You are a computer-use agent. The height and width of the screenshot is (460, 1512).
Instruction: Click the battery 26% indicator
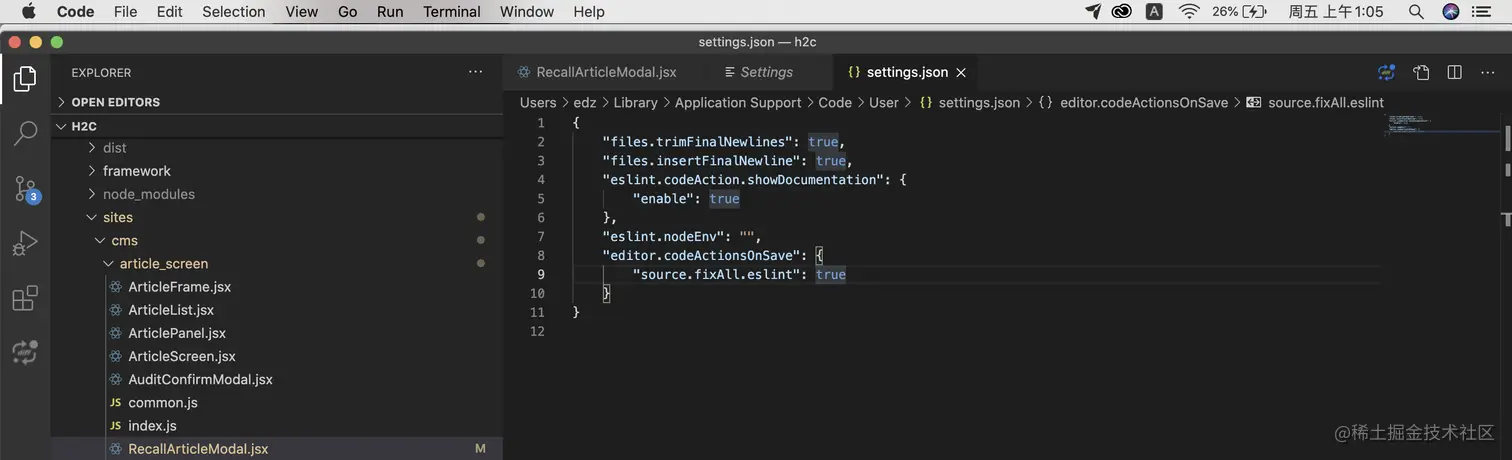(x=1240, y=12)
